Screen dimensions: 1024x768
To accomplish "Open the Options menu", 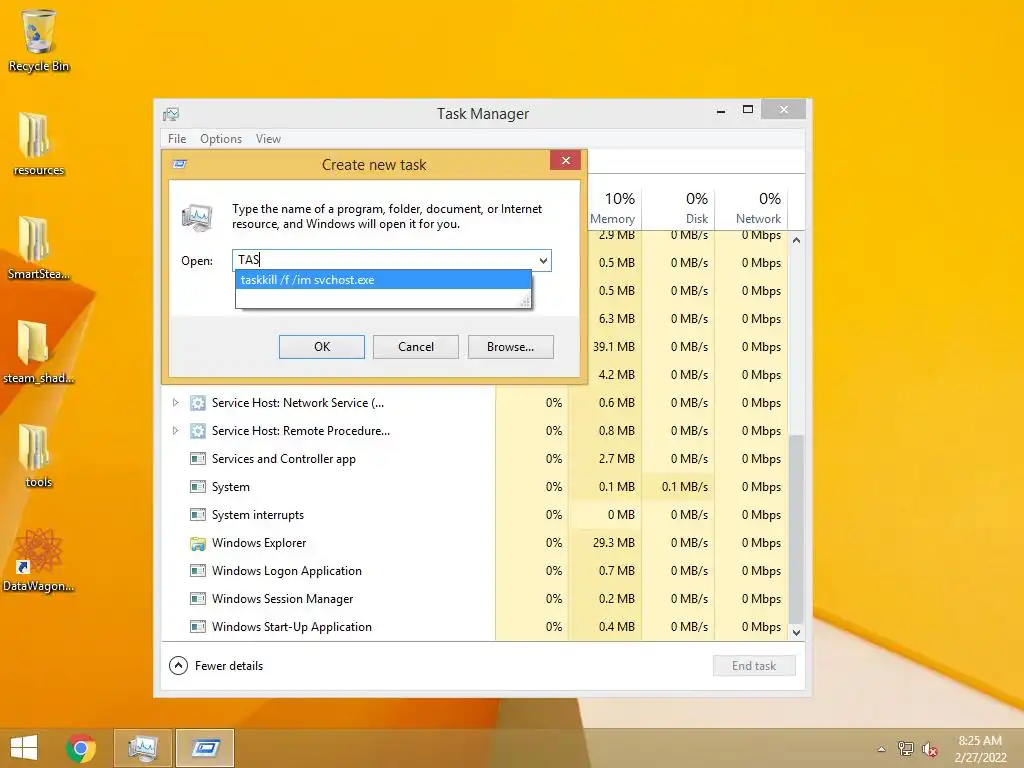I will tap(221, 139).
